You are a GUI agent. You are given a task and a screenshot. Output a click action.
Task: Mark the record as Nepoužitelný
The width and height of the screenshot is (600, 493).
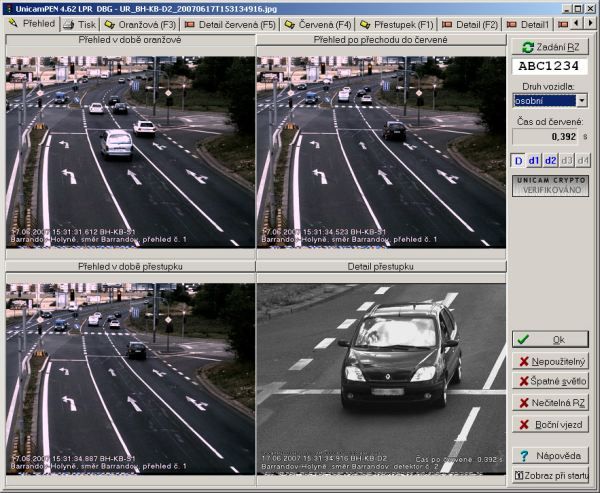click(550, 361)
